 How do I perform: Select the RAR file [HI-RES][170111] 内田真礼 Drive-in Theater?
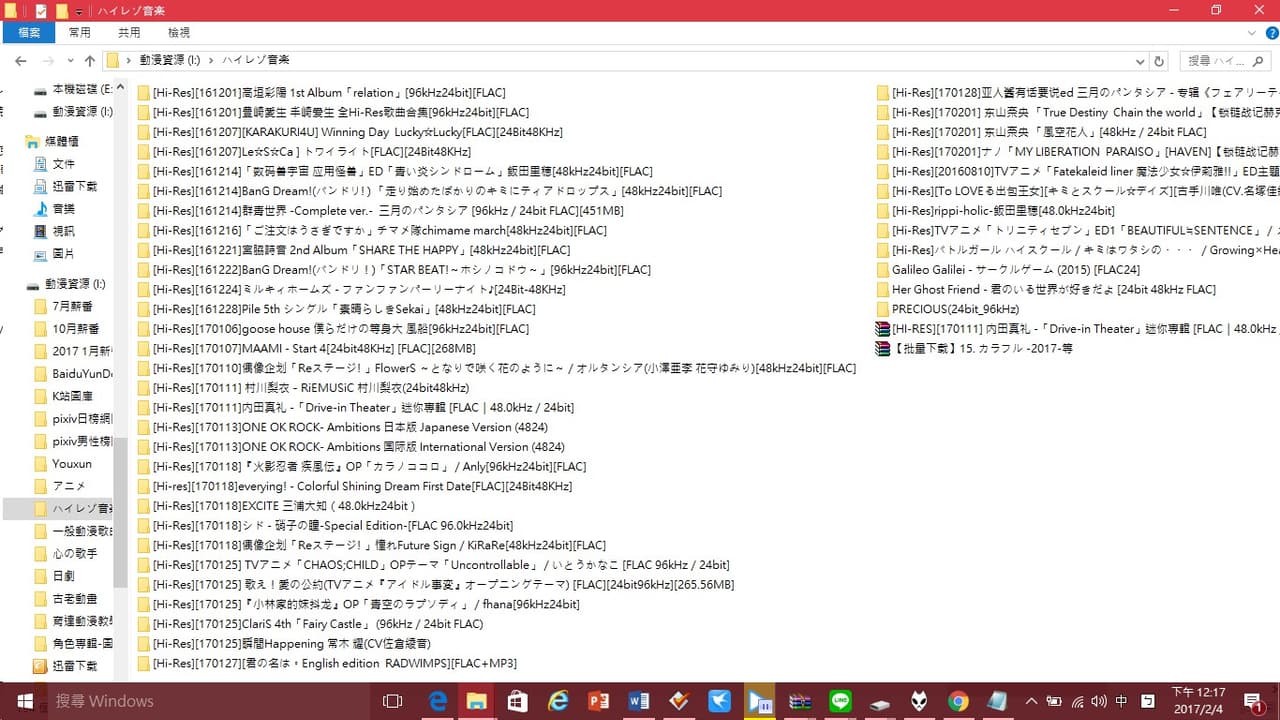point(1077,328)
